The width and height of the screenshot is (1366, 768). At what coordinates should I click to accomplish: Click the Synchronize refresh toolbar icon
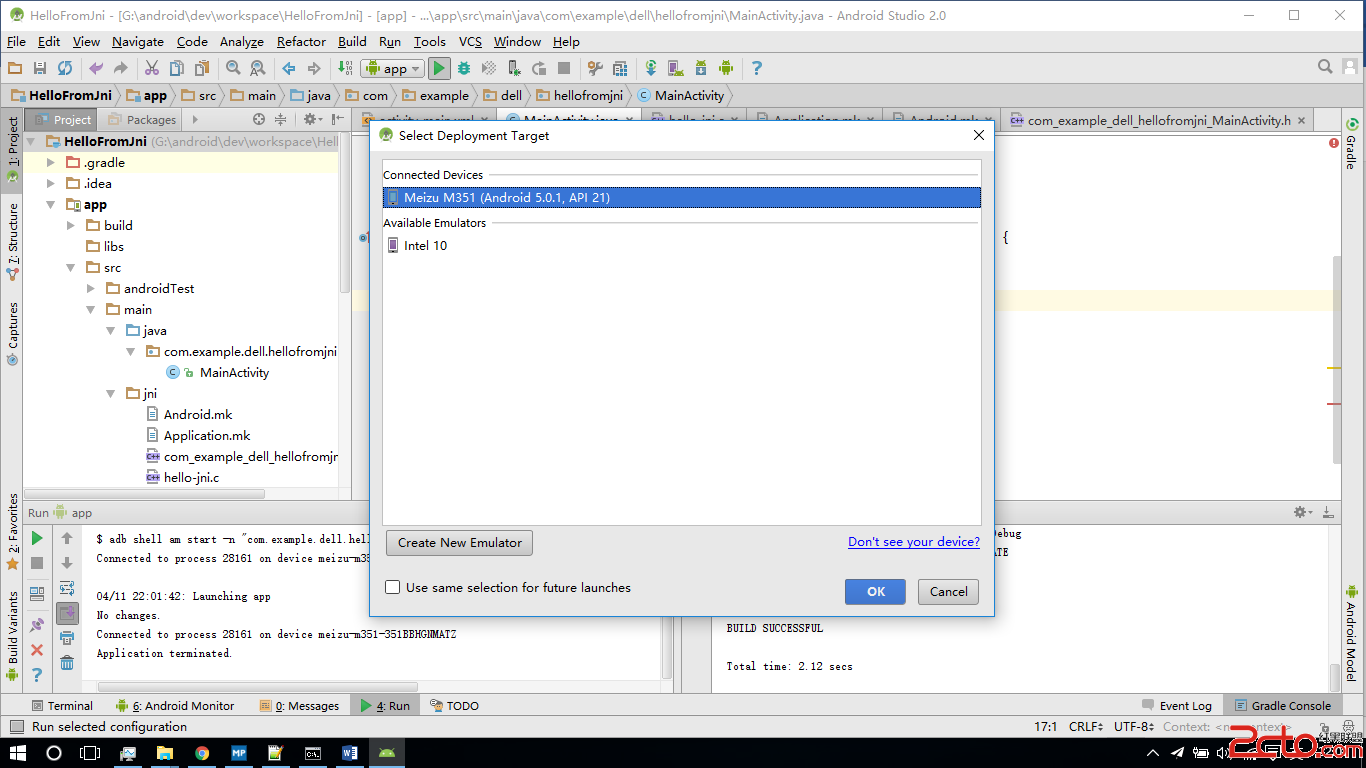pyautogui.click(x=65, y=68)
